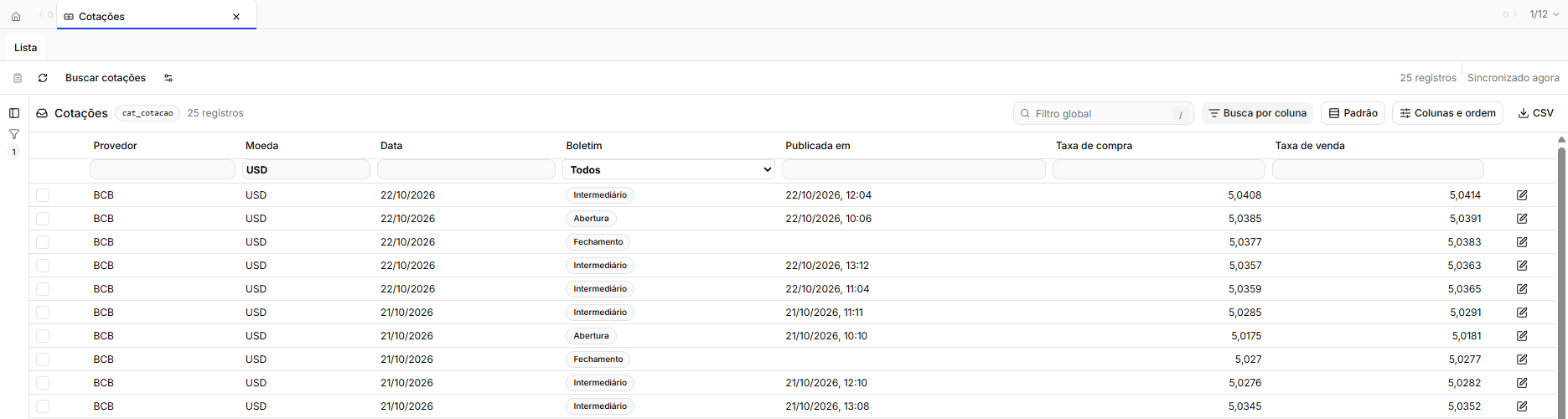
Task: Click the cat_cotacao tag badge
Action: coord(148,113)
